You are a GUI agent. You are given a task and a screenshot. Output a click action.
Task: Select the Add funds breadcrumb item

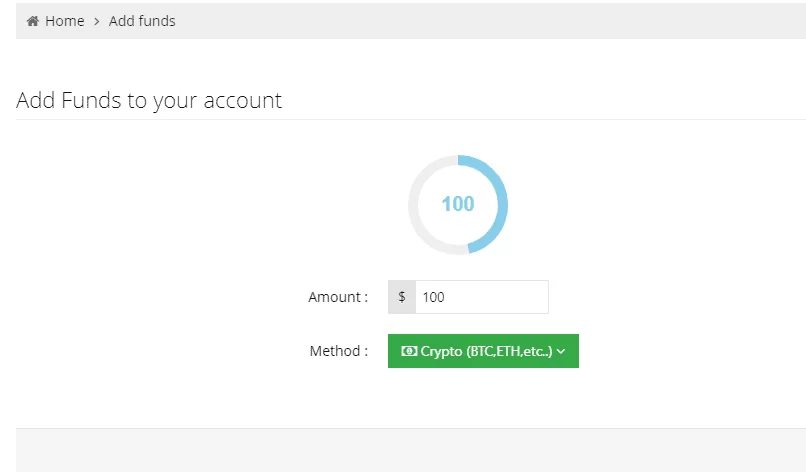(142, 21)
